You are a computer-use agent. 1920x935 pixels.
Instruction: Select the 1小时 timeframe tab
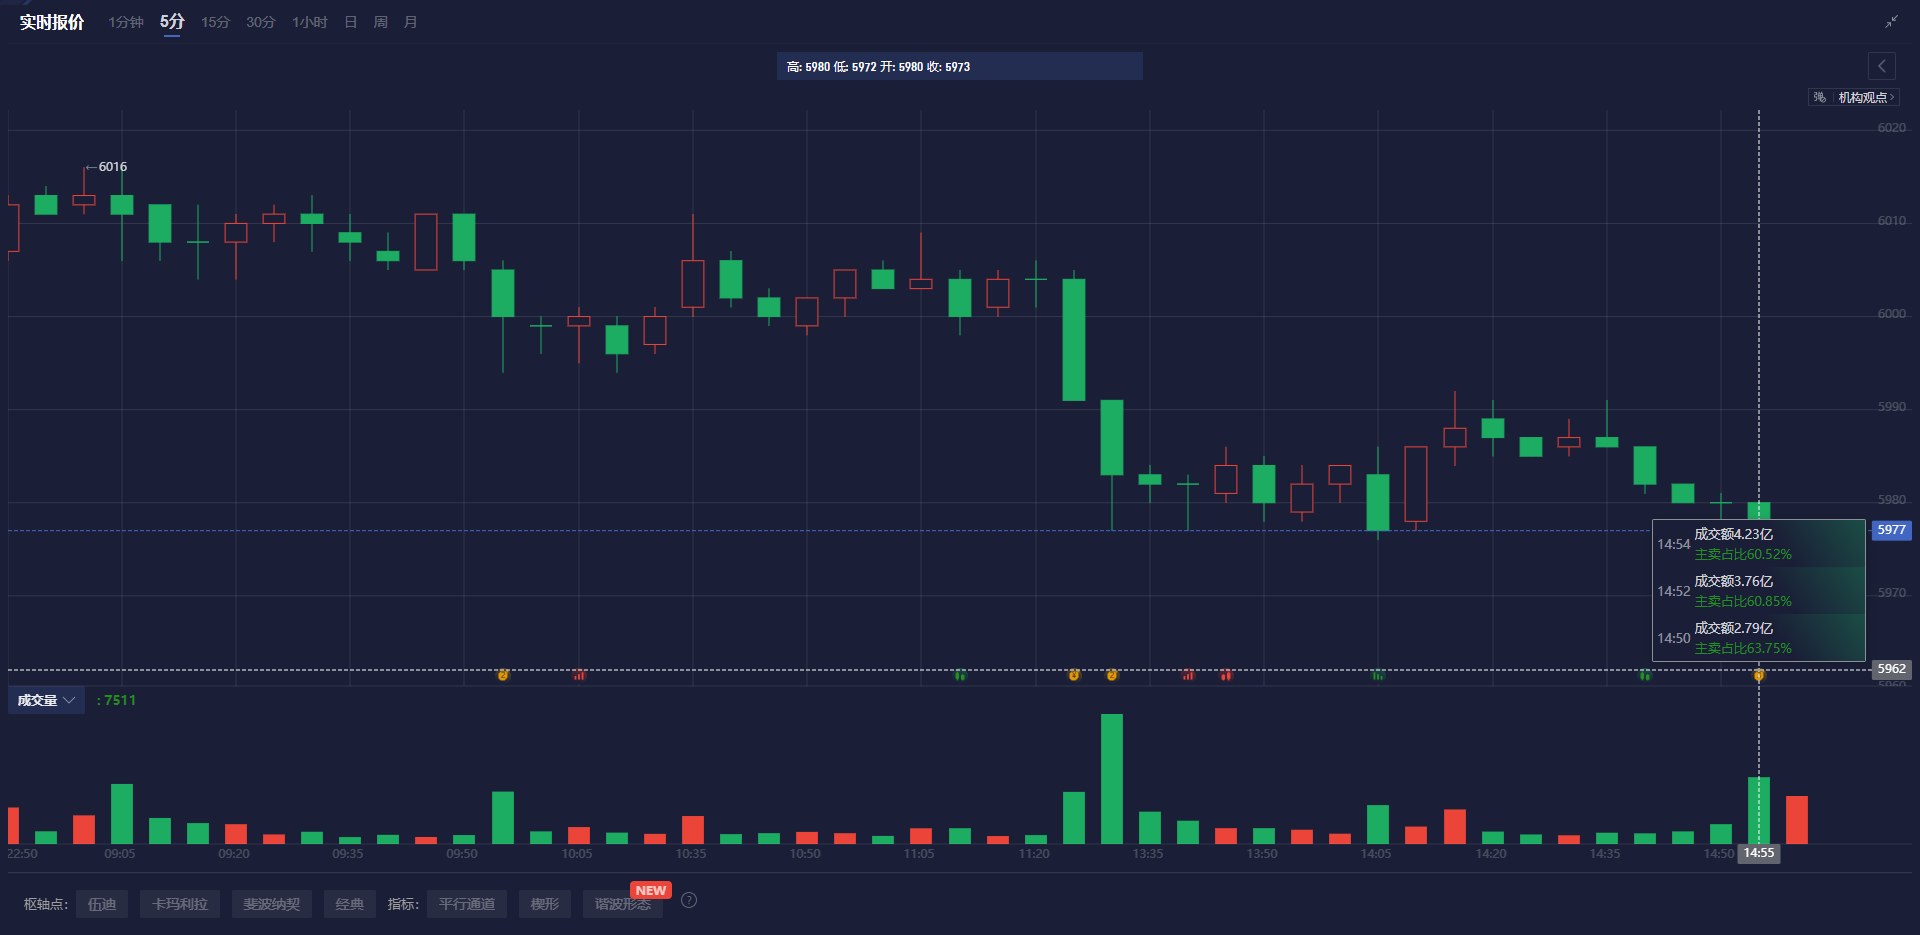coord(309,22)
